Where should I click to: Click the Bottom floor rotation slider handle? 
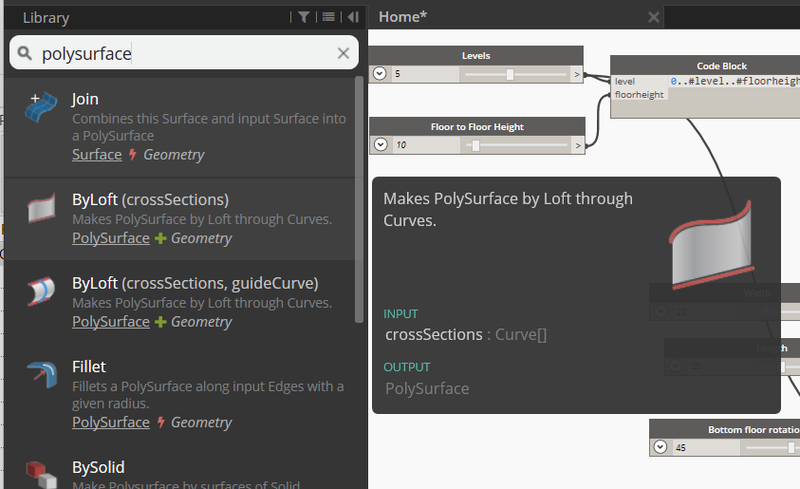(x=791, y=448)
